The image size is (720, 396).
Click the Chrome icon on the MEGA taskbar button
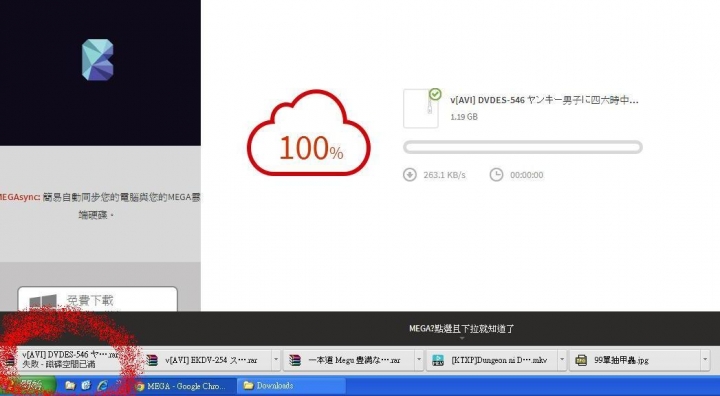point(140,386)
